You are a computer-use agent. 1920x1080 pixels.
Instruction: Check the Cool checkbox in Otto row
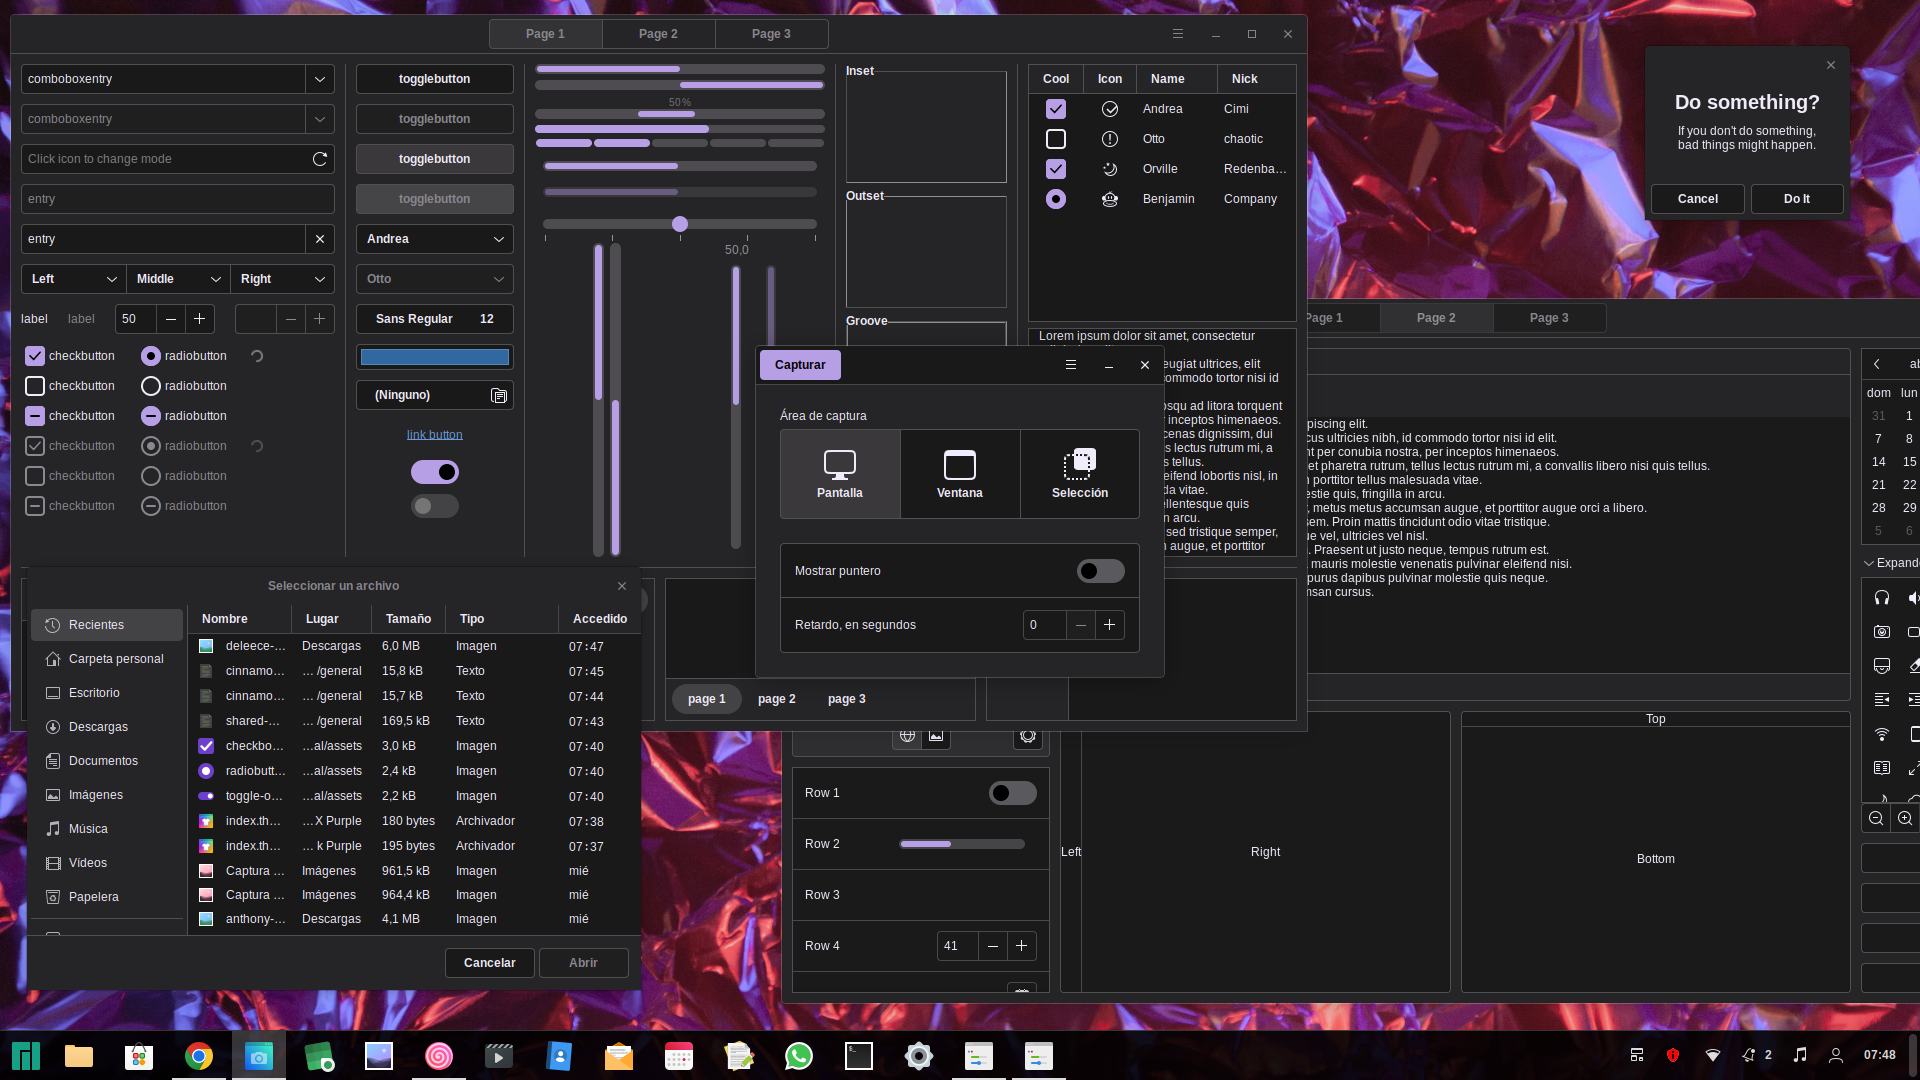tap(1056, 139)
